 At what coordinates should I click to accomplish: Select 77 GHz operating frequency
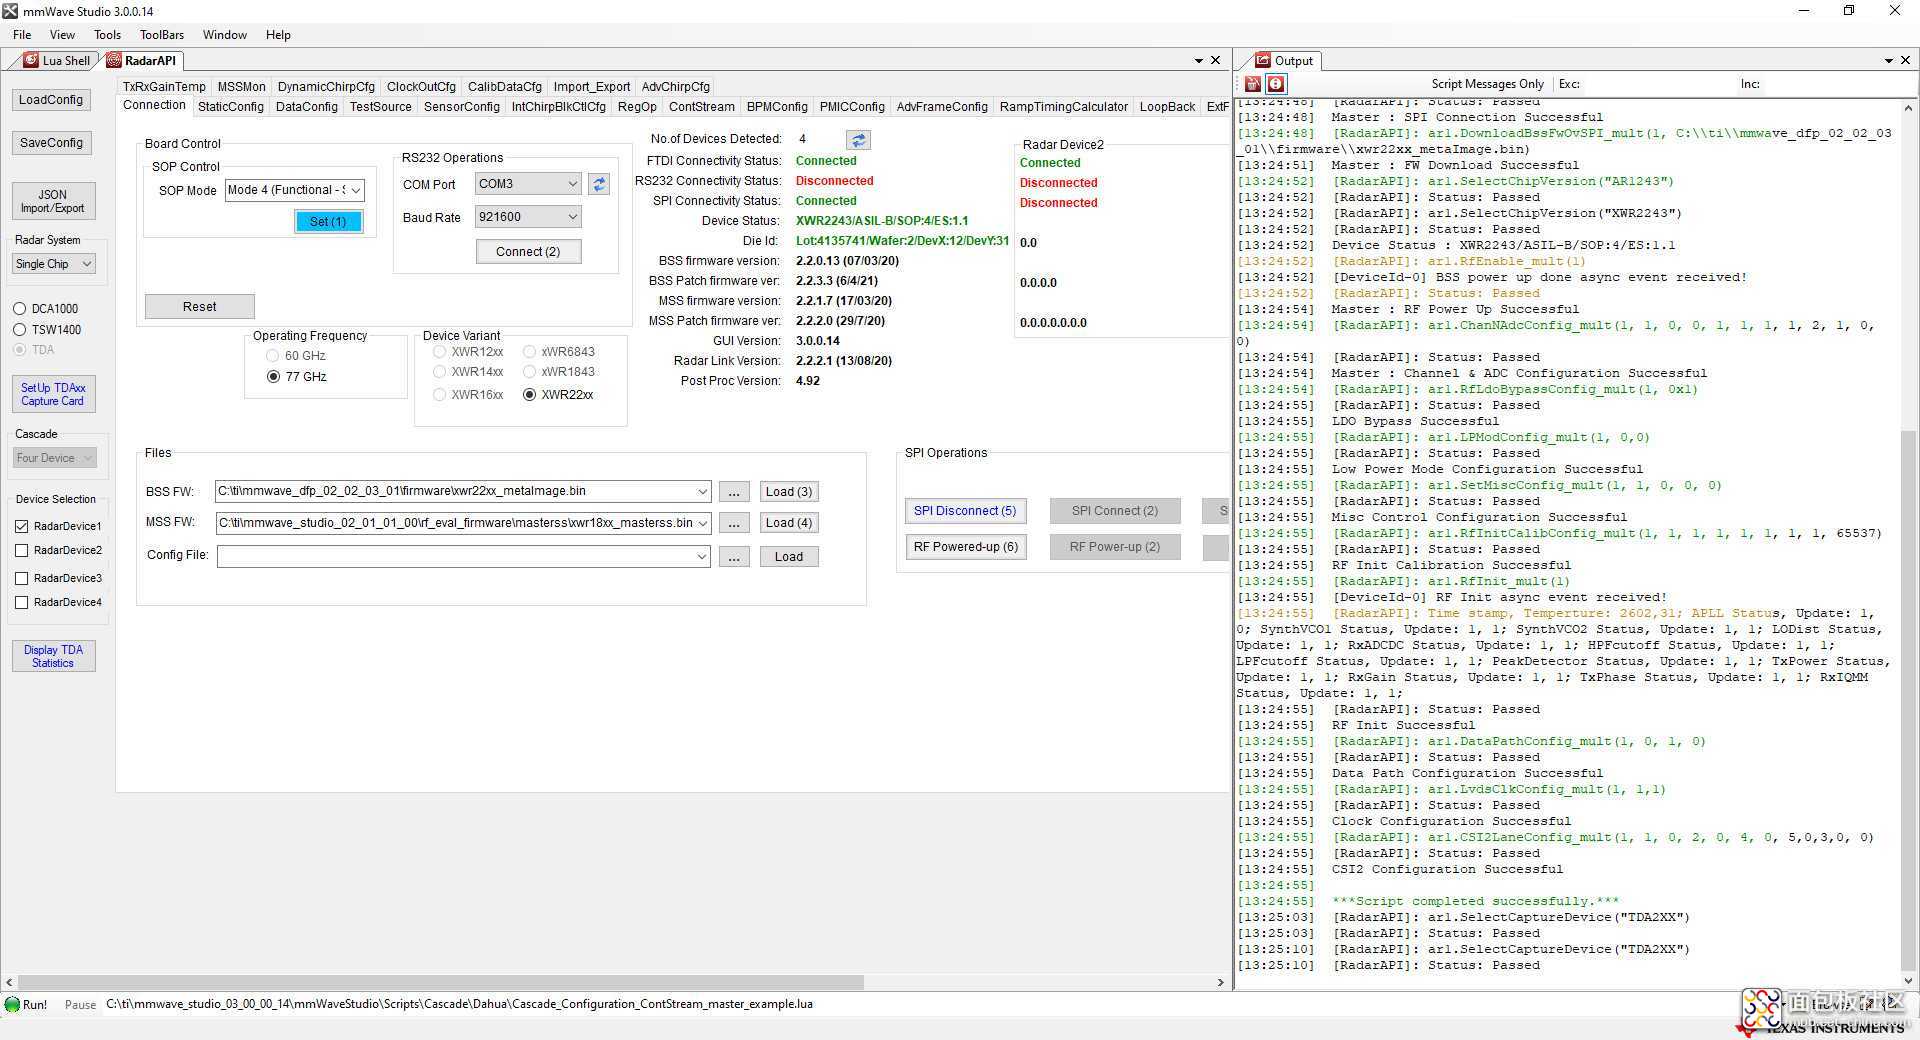tap(273, 377)
